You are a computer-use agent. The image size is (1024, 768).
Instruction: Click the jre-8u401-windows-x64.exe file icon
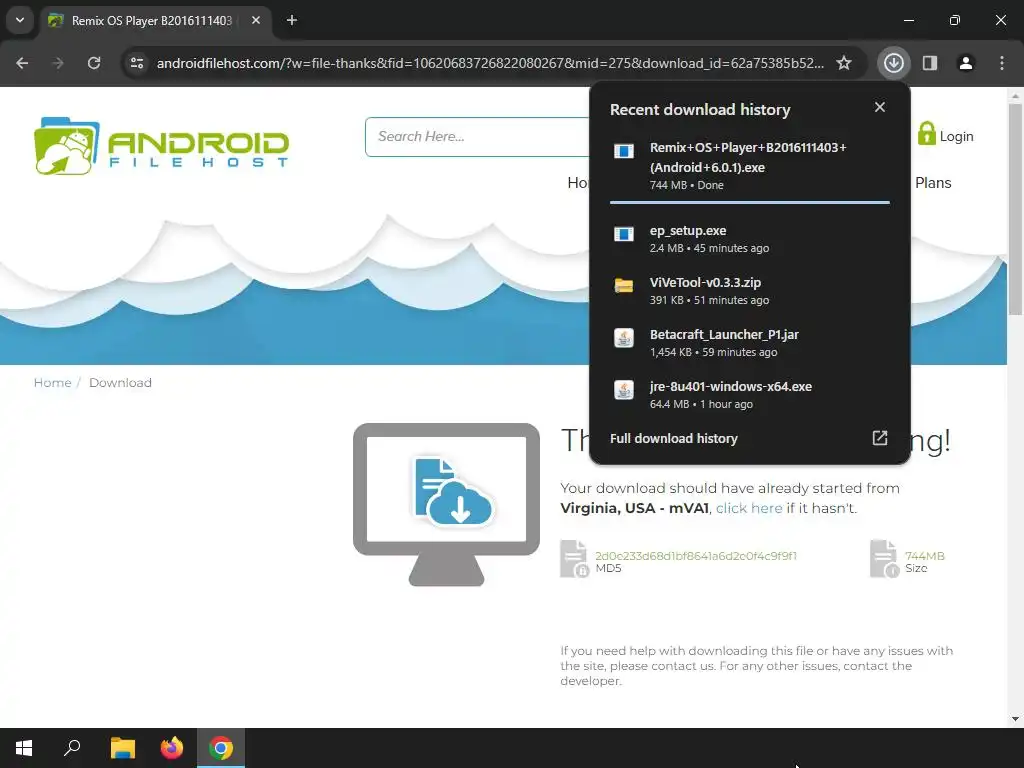[624, 390]
